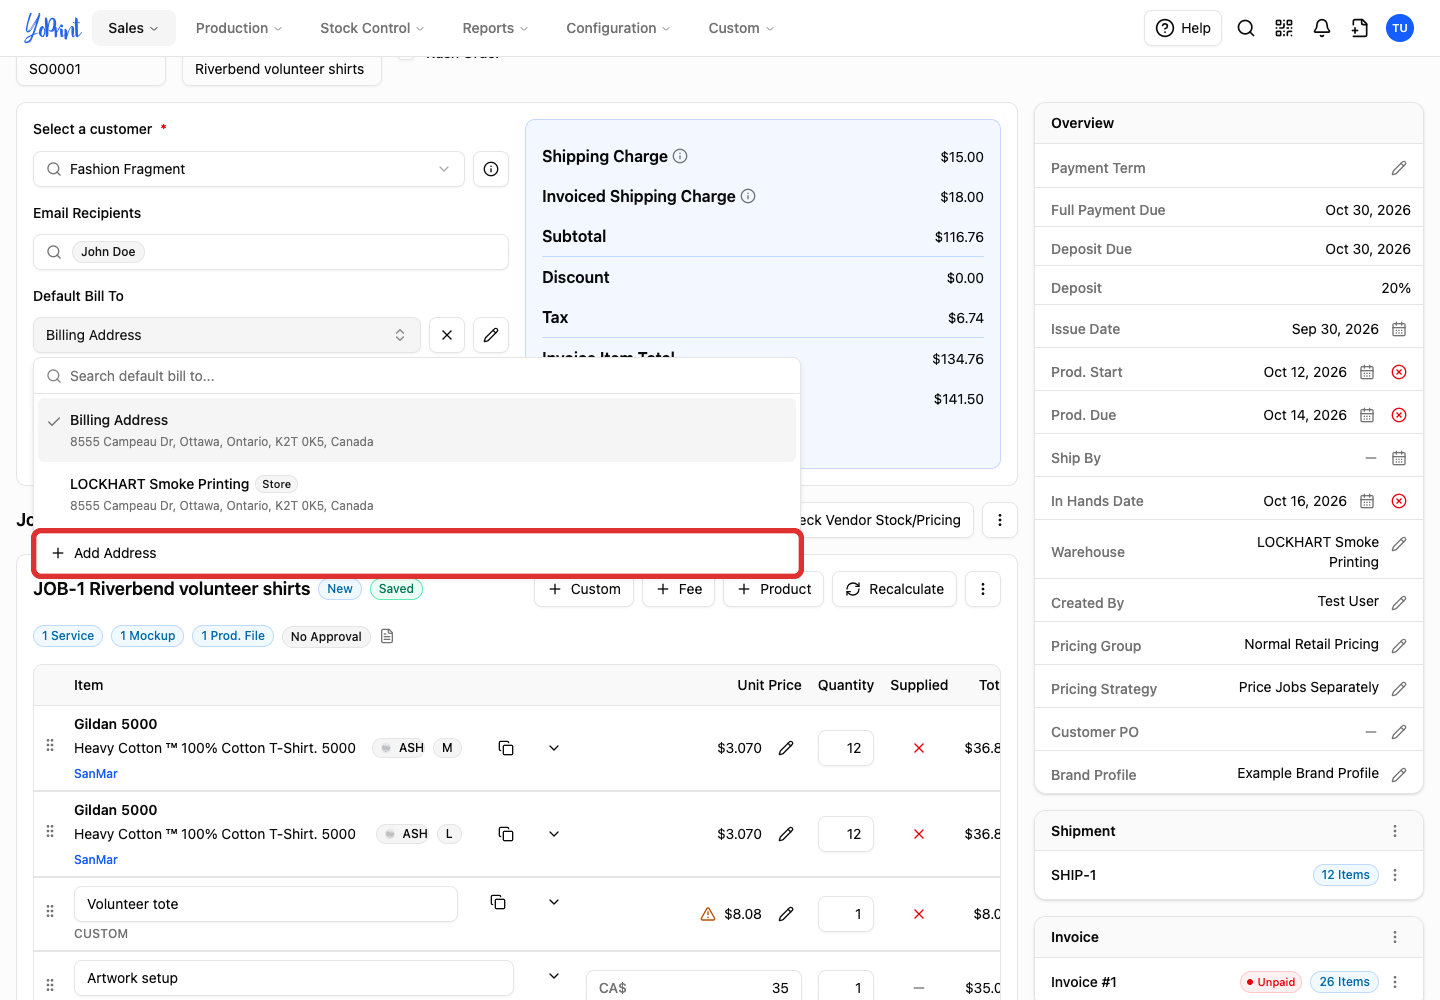Open the TU user avatar menu
1440x1000 pixels.
tap(1400, 28)
